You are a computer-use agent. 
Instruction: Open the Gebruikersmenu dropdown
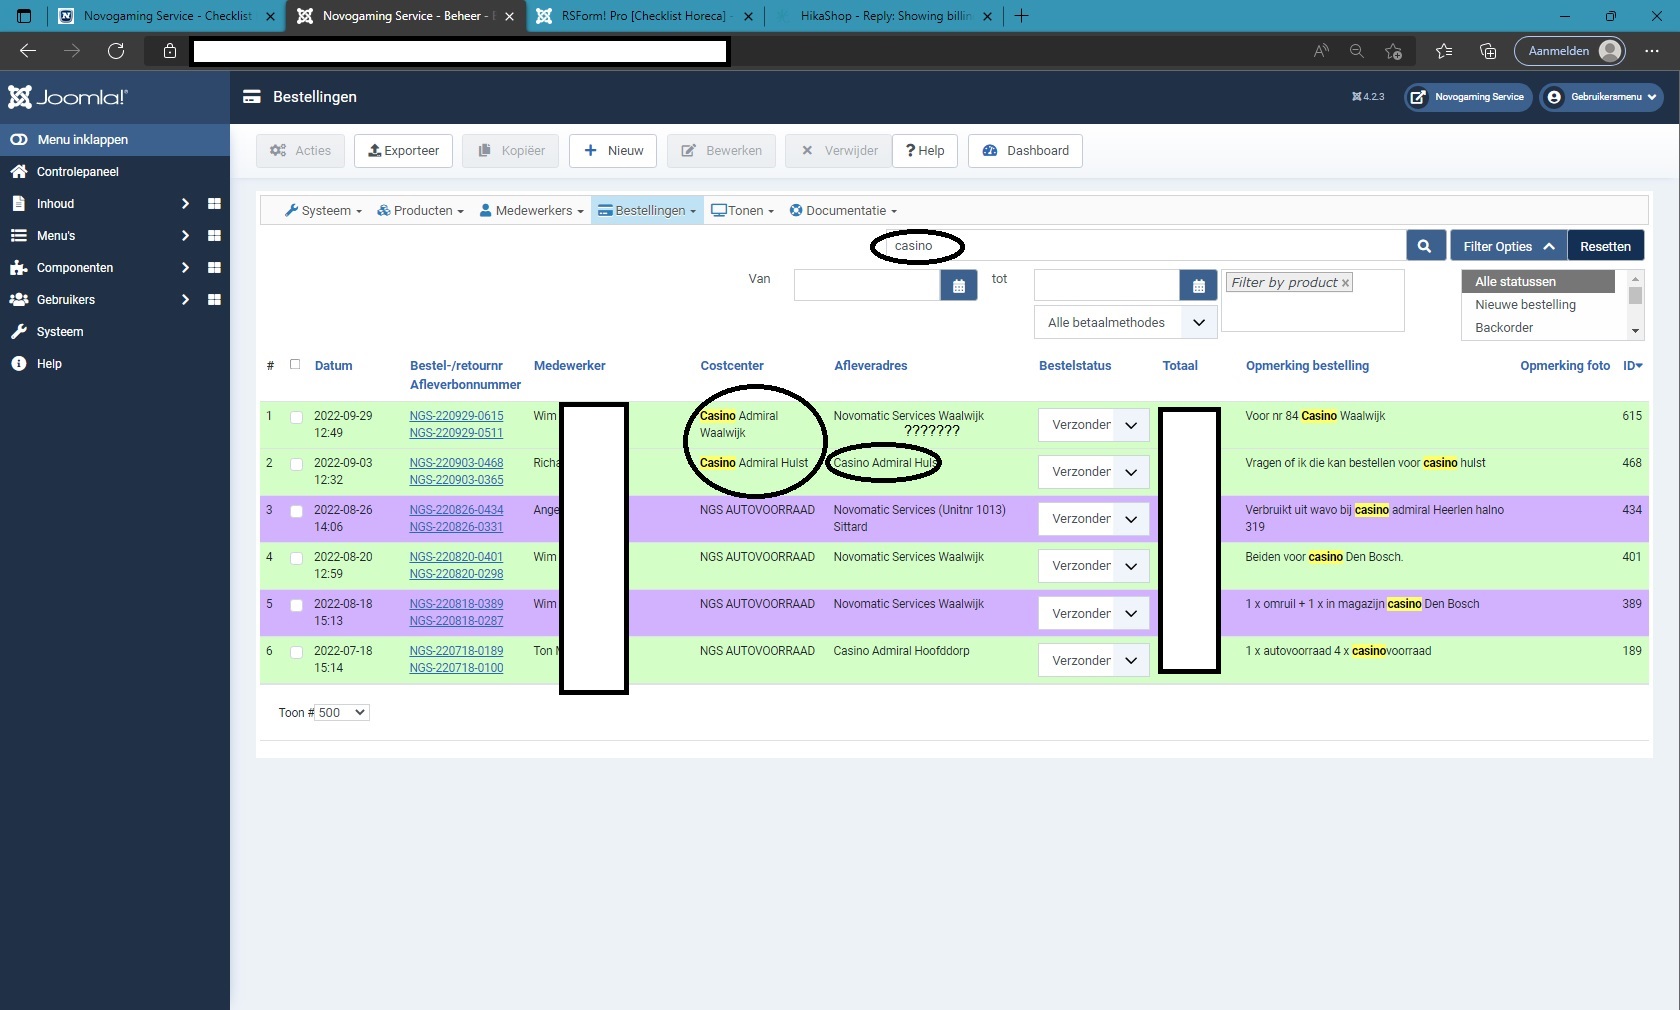pyautogui.click(x=1602, y=97)
